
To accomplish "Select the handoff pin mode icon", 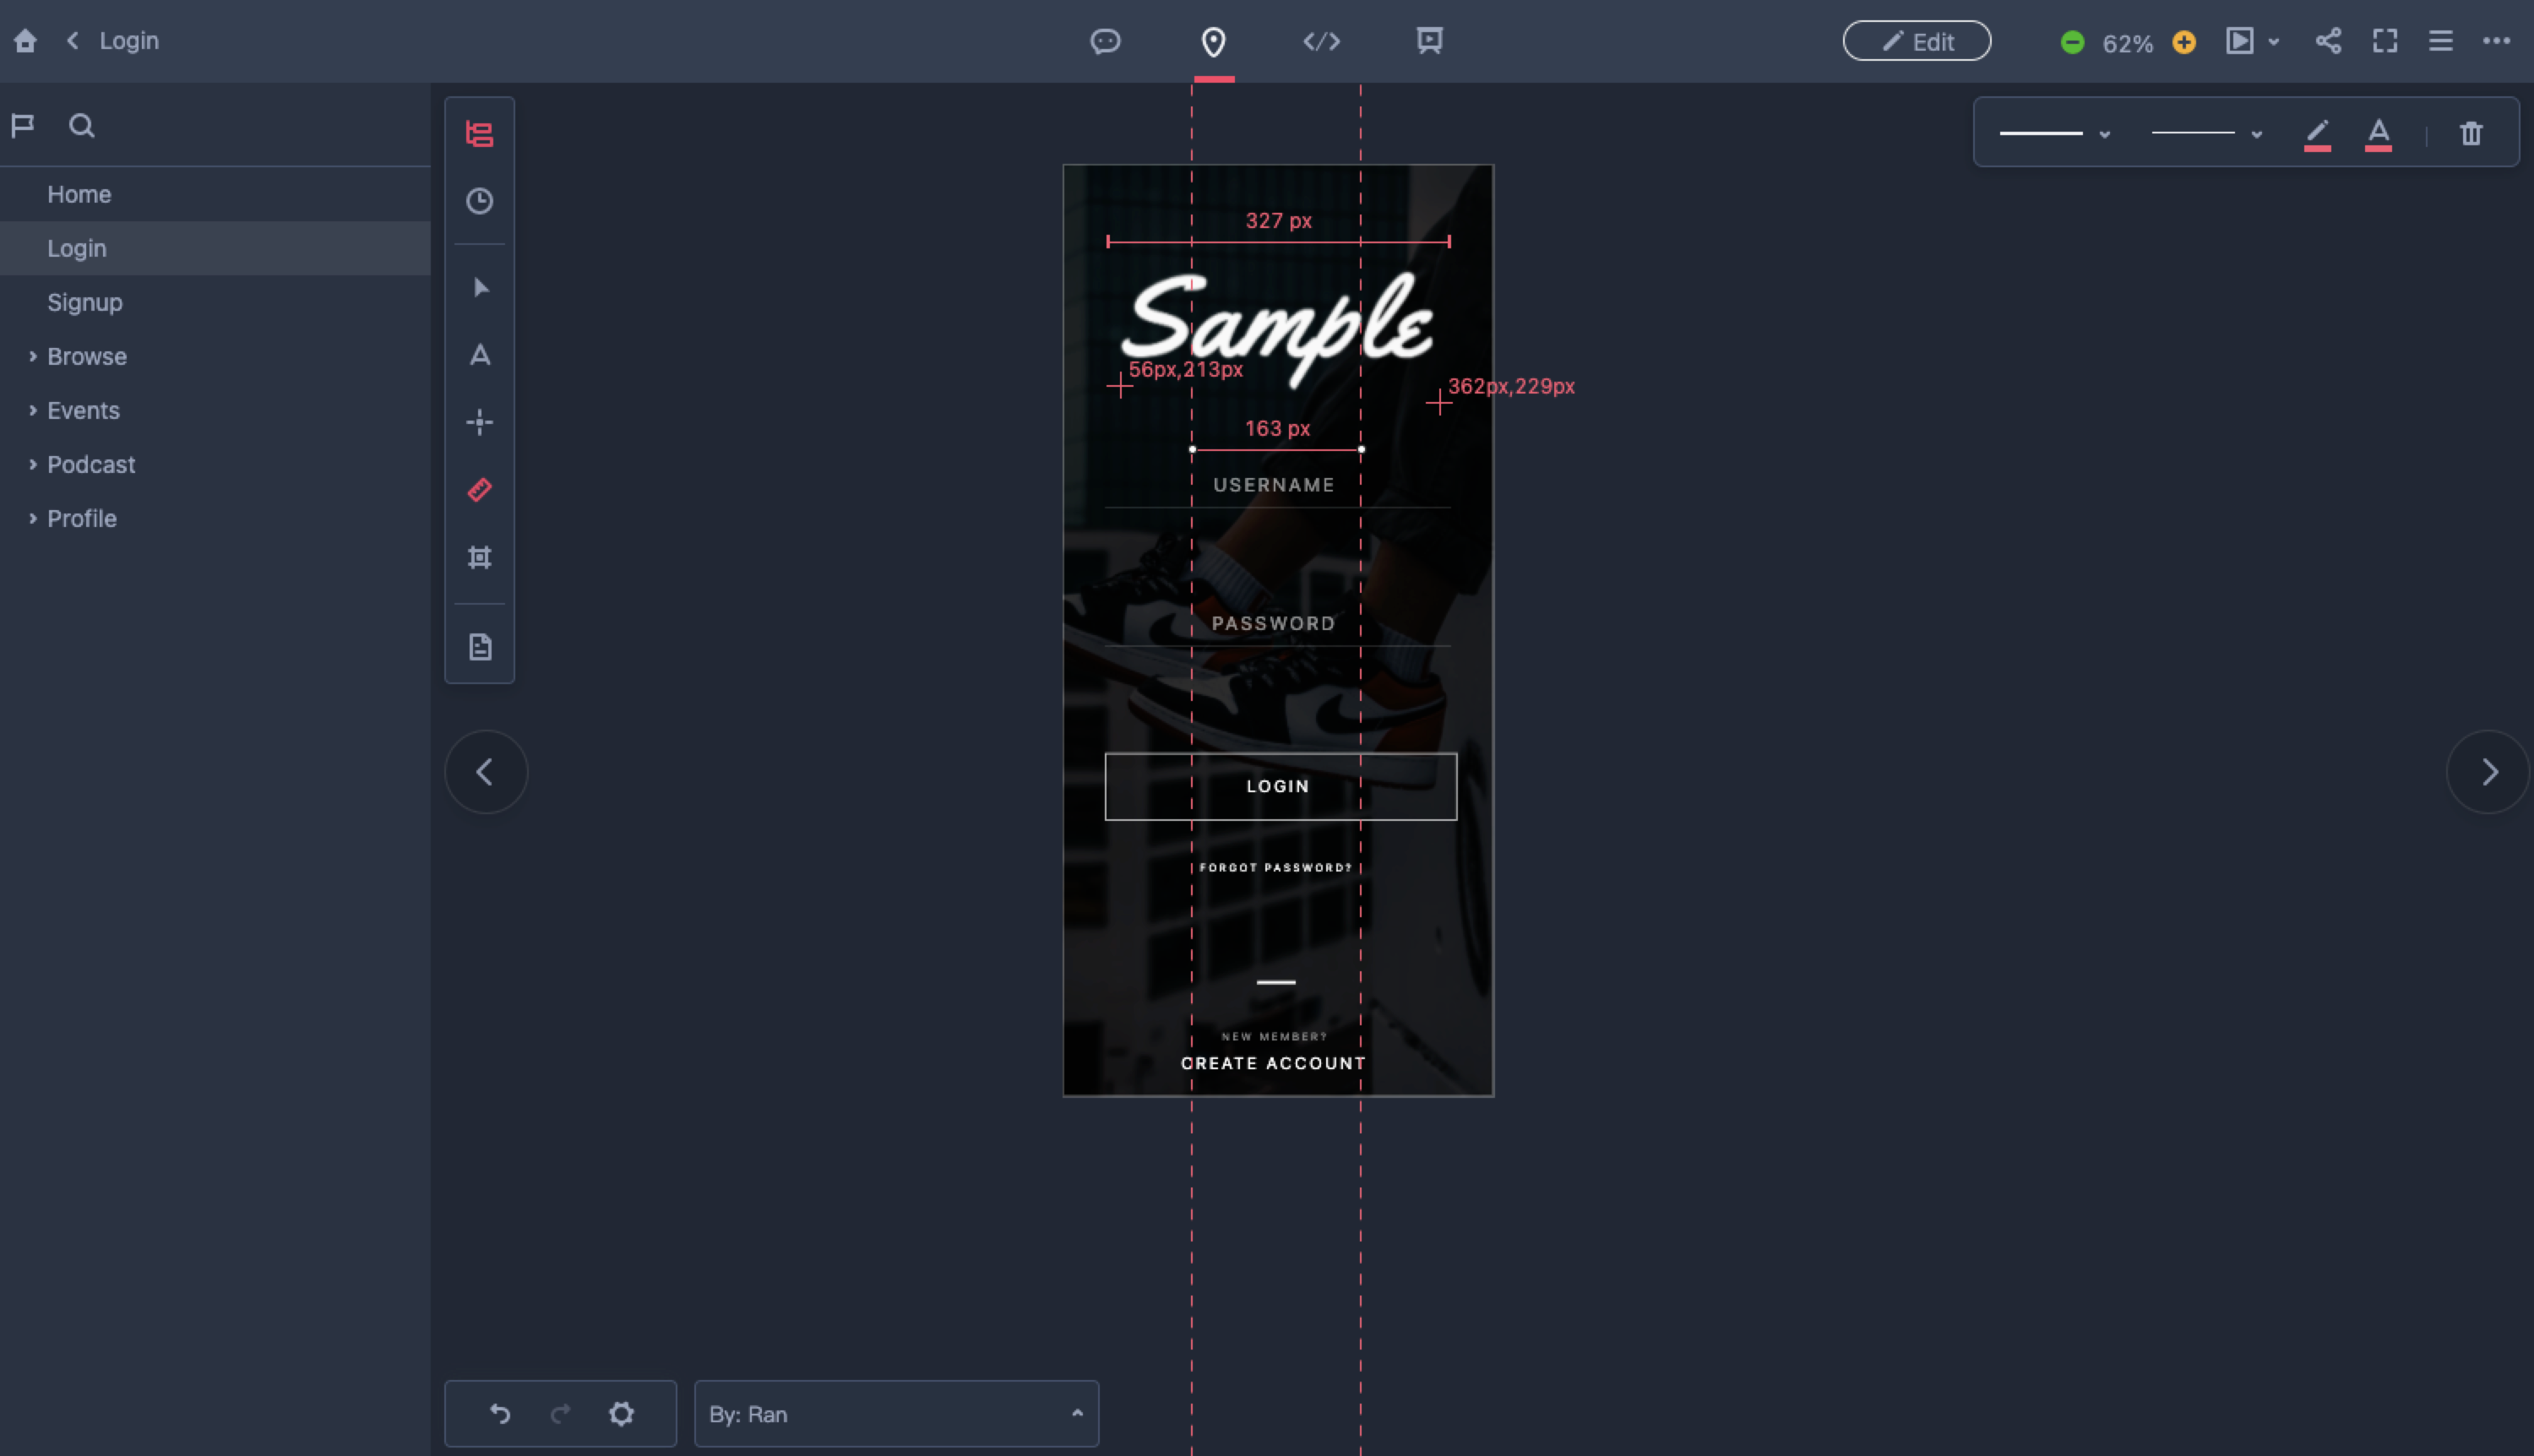I will pos(1213,41).
